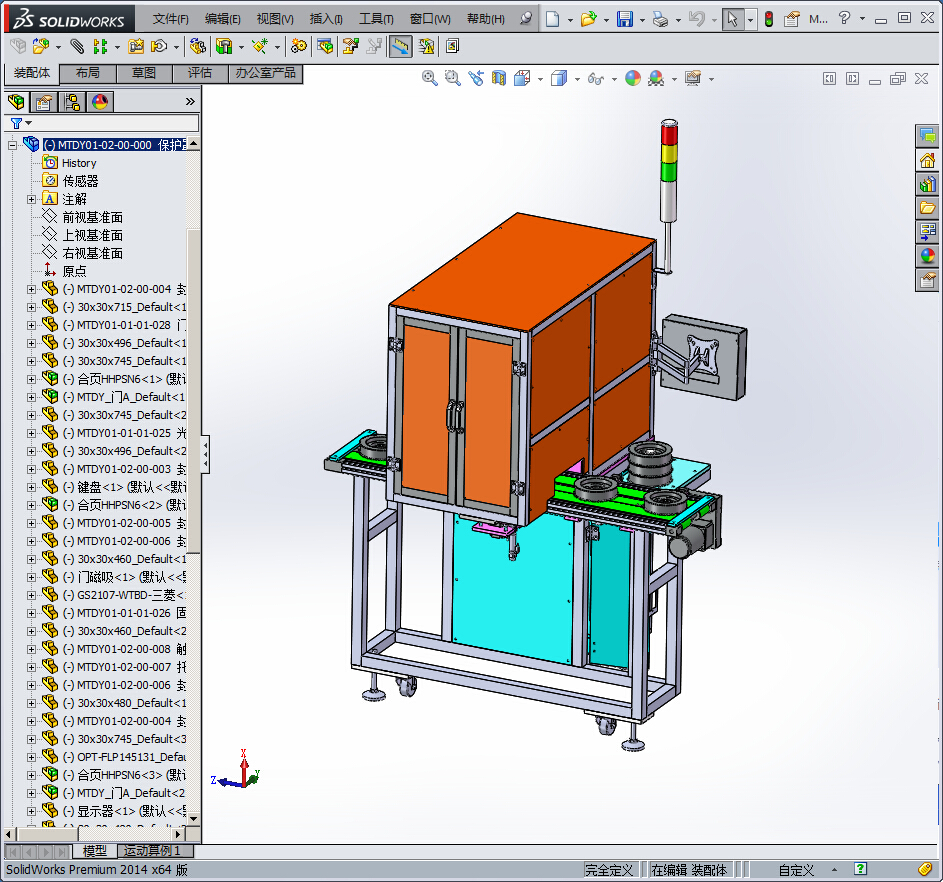Expand the 注解 annotations folder
Image resolution: width=943 pixels, height=882 pixels.
click(31, 199)
